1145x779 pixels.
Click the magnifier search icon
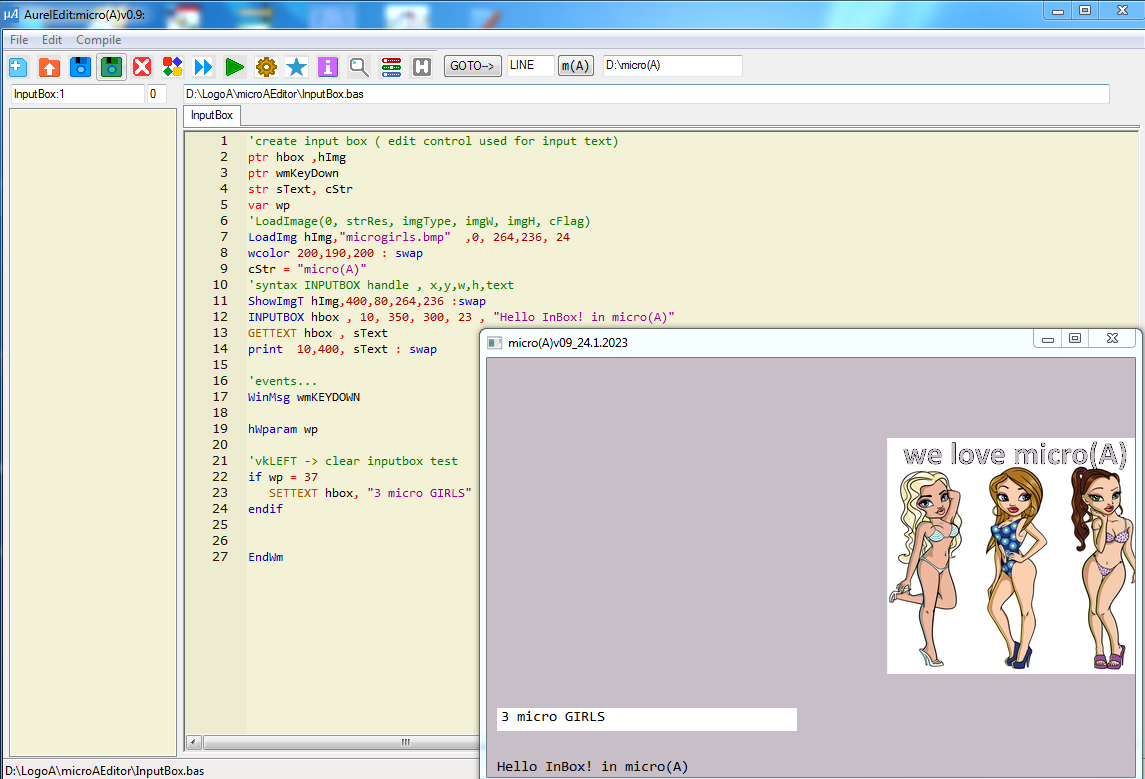359,67
